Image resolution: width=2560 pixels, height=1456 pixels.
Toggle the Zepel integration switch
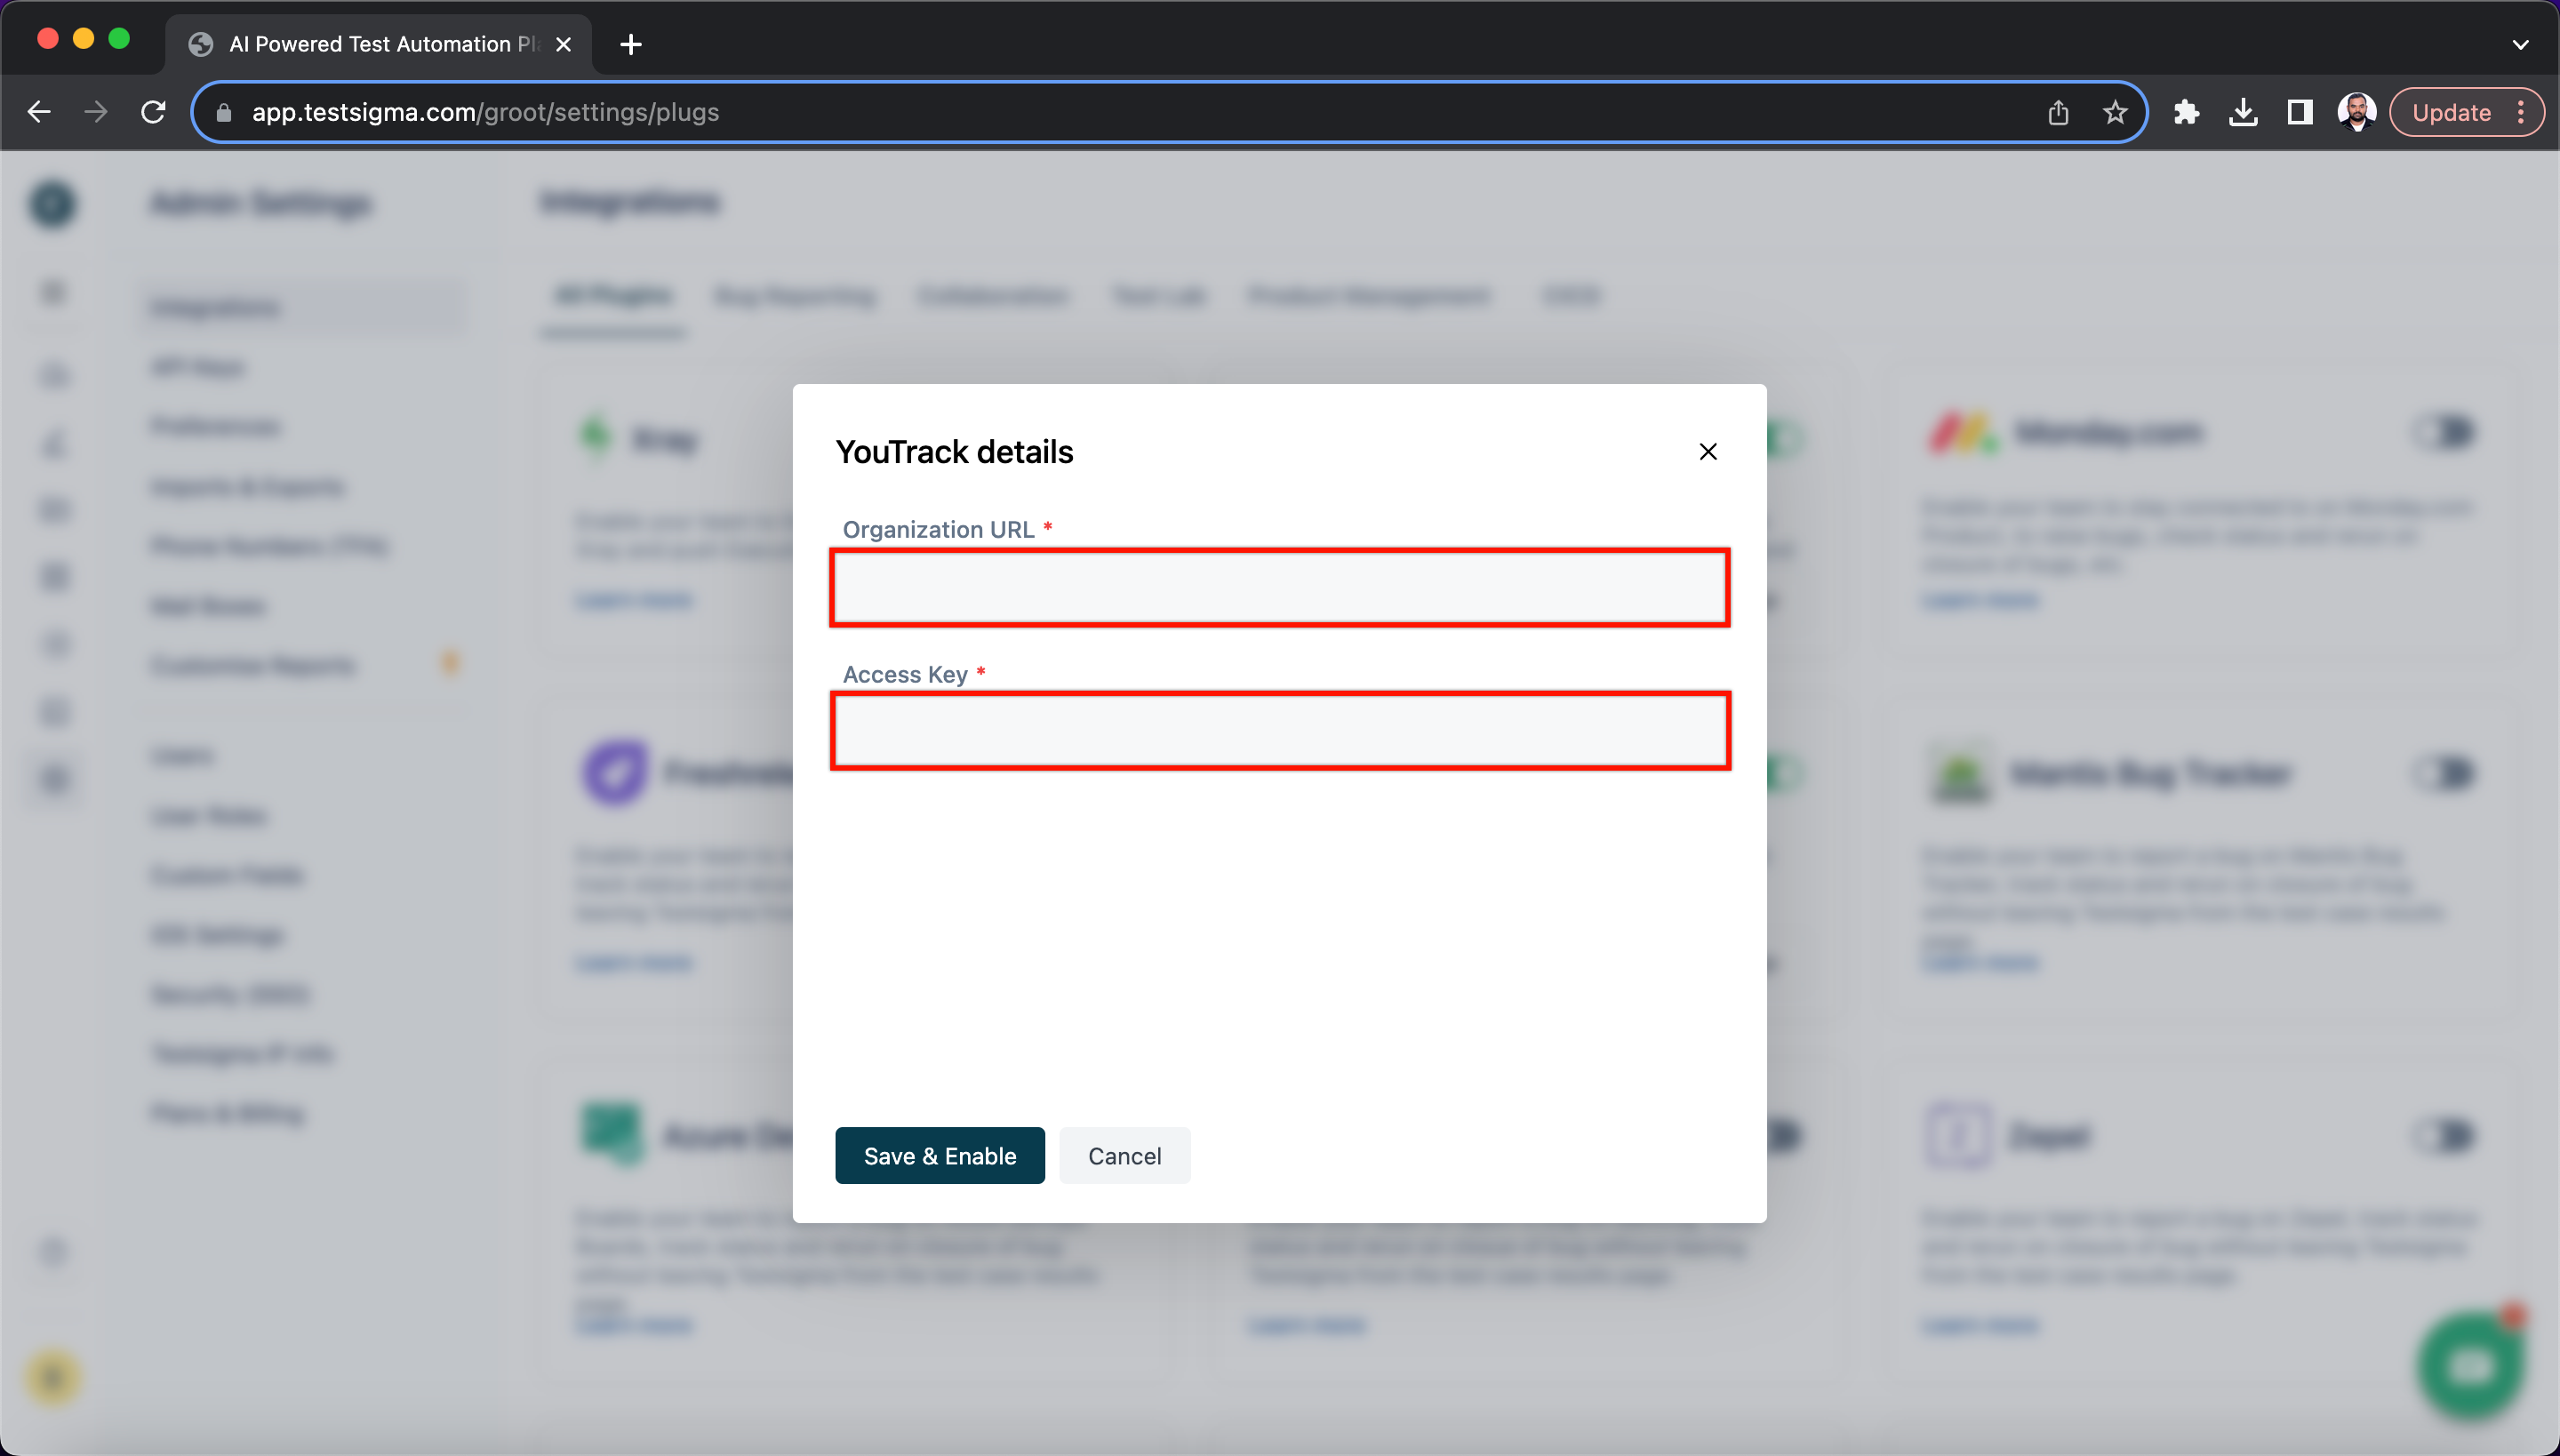pyautogui.click(x=2444, y=1135)
